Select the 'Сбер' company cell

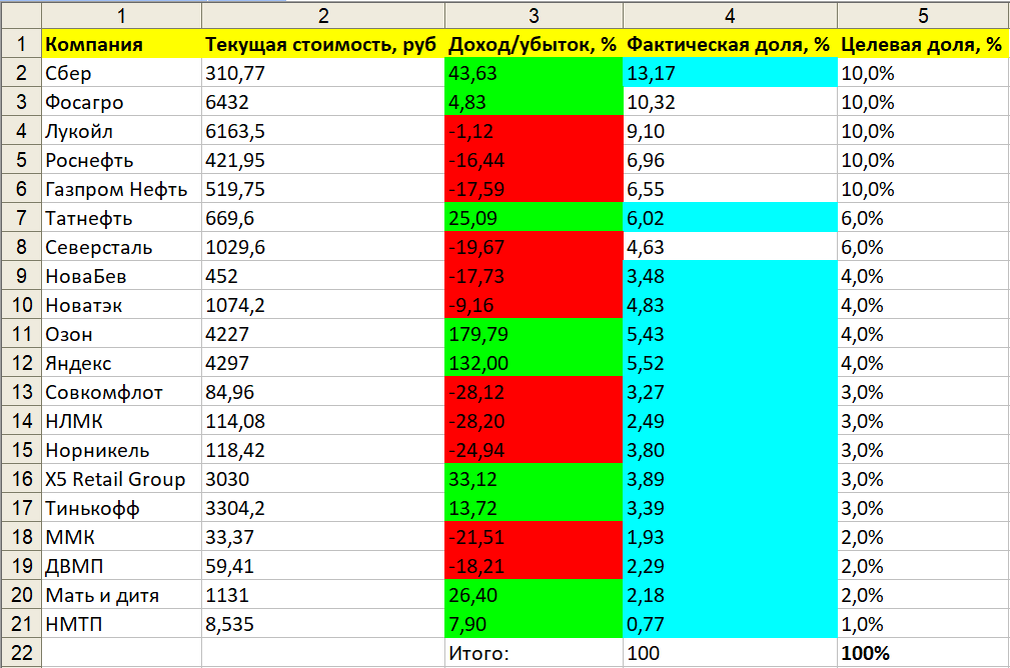(x=121, y=73)
